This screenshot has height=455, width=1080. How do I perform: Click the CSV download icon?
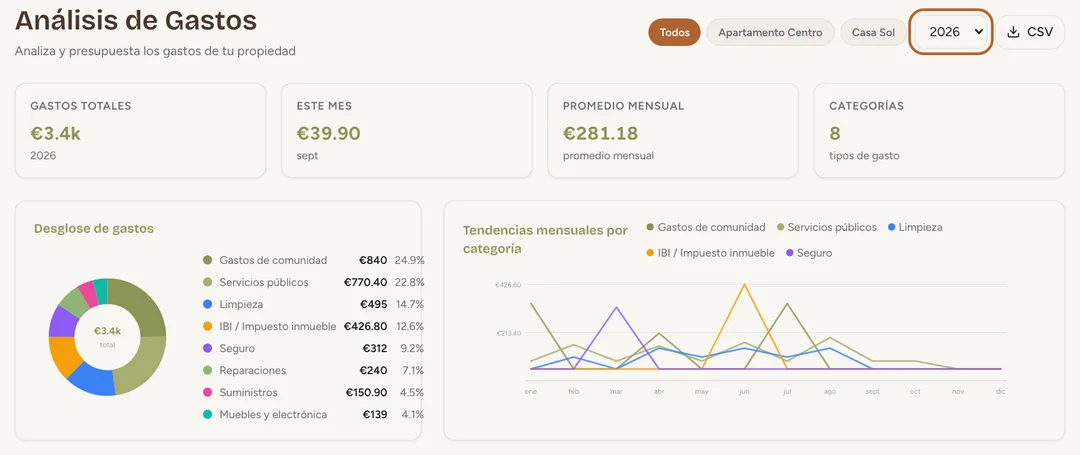tap(1013, 32)
